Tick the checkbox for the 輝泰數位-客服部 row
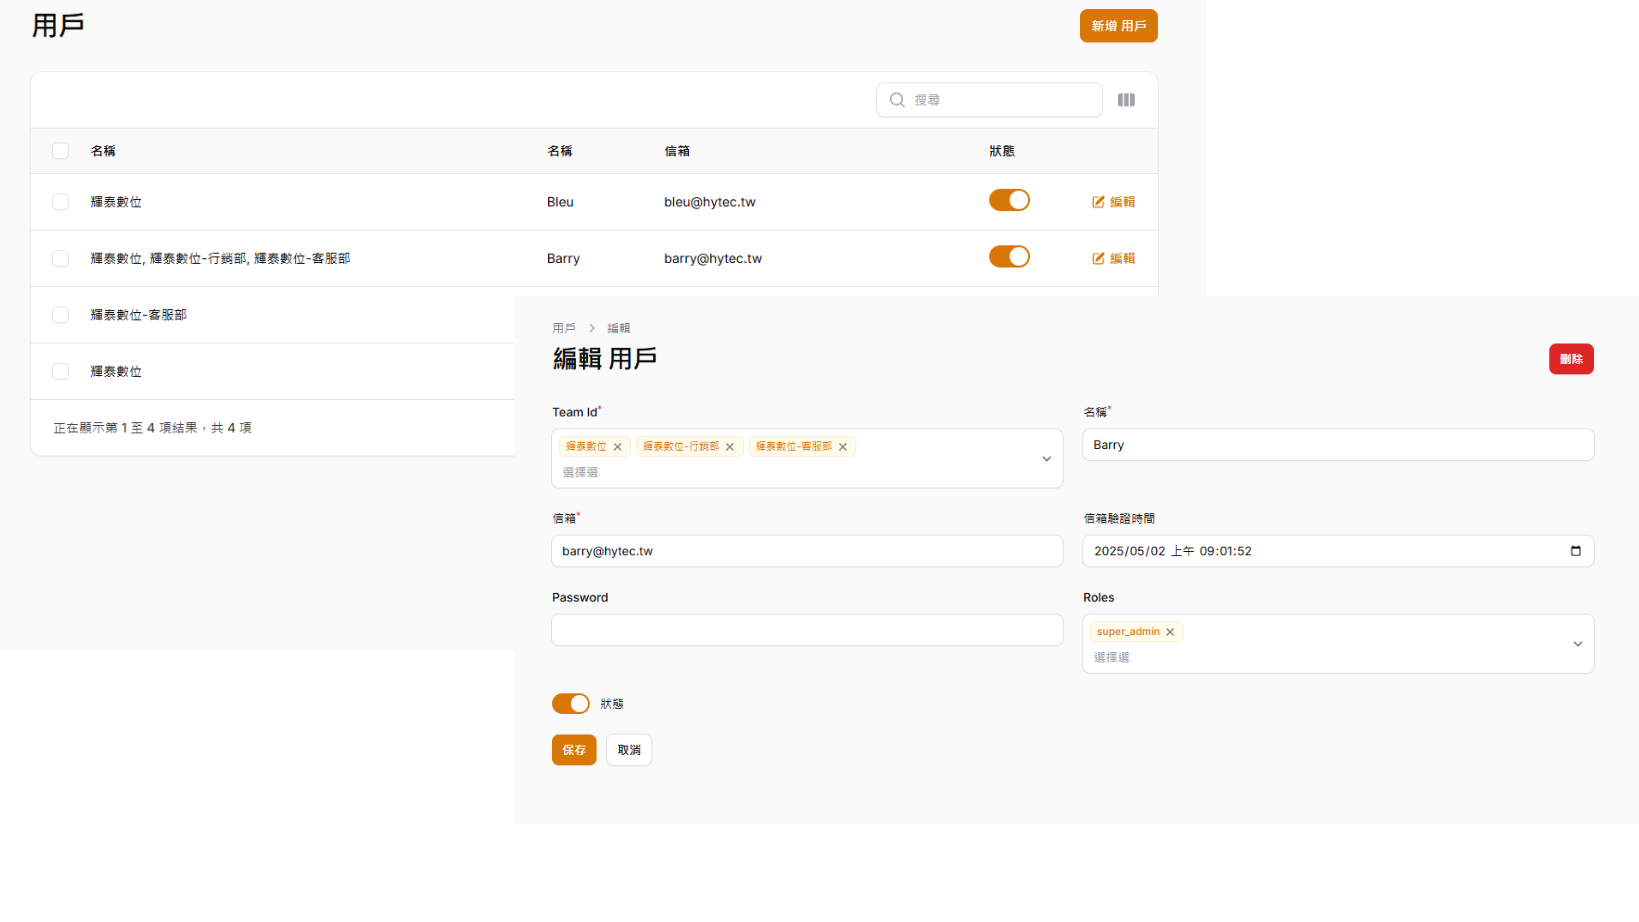This screenshot has height=922, width=1639. pos(61,315)
